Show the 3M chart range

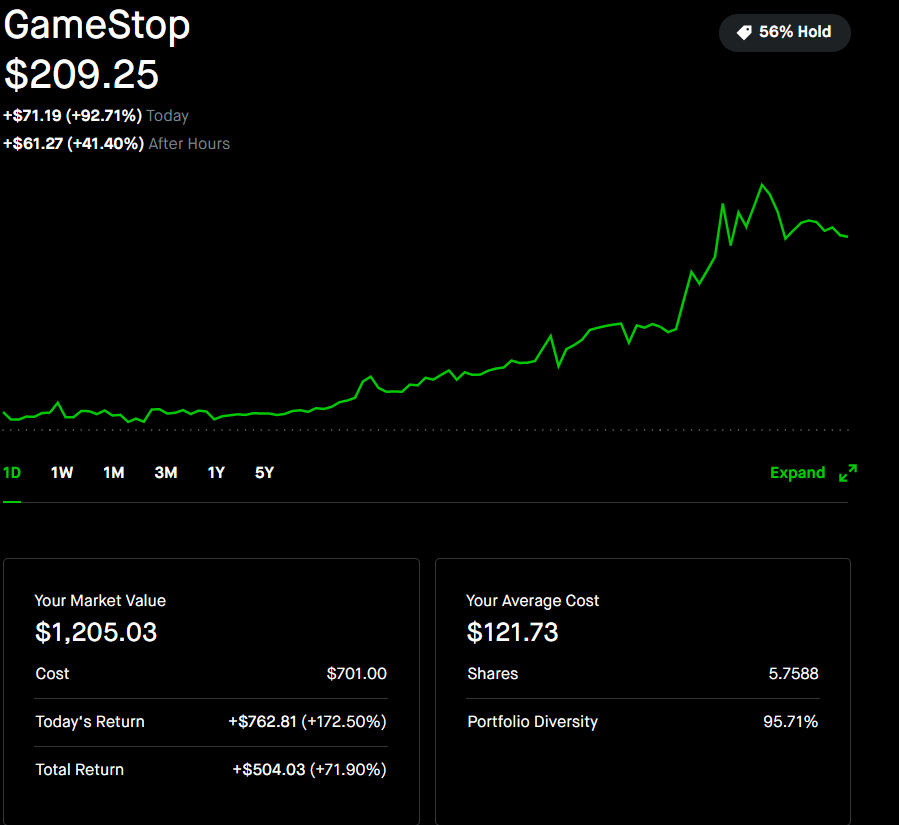[166, 473]
